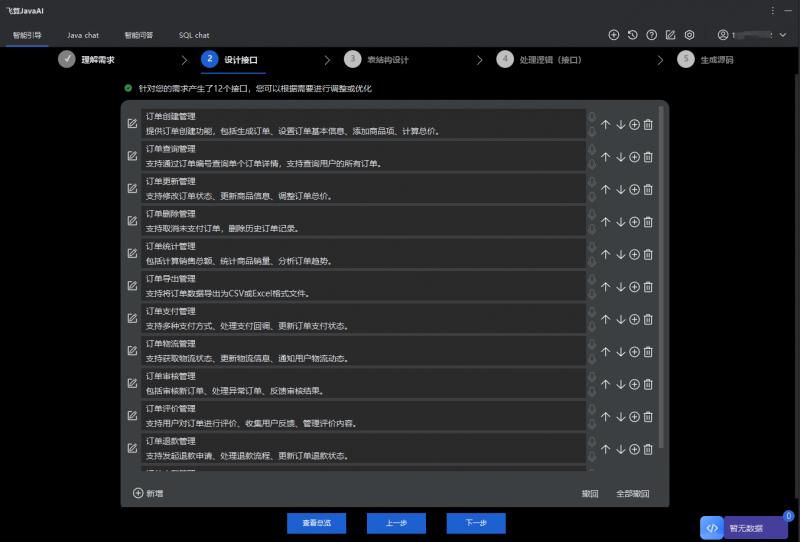
Task: Click the microphone icon in 订单导出管理 row
Action: point(592,281)
